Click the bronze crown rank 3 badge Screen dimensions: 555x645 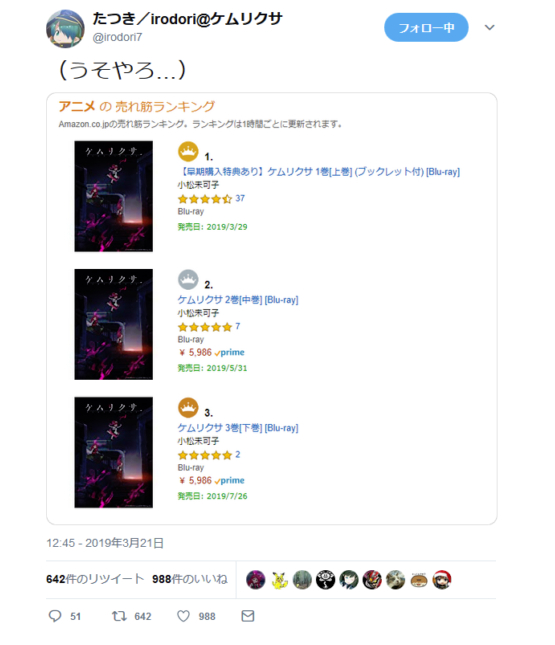188,408
